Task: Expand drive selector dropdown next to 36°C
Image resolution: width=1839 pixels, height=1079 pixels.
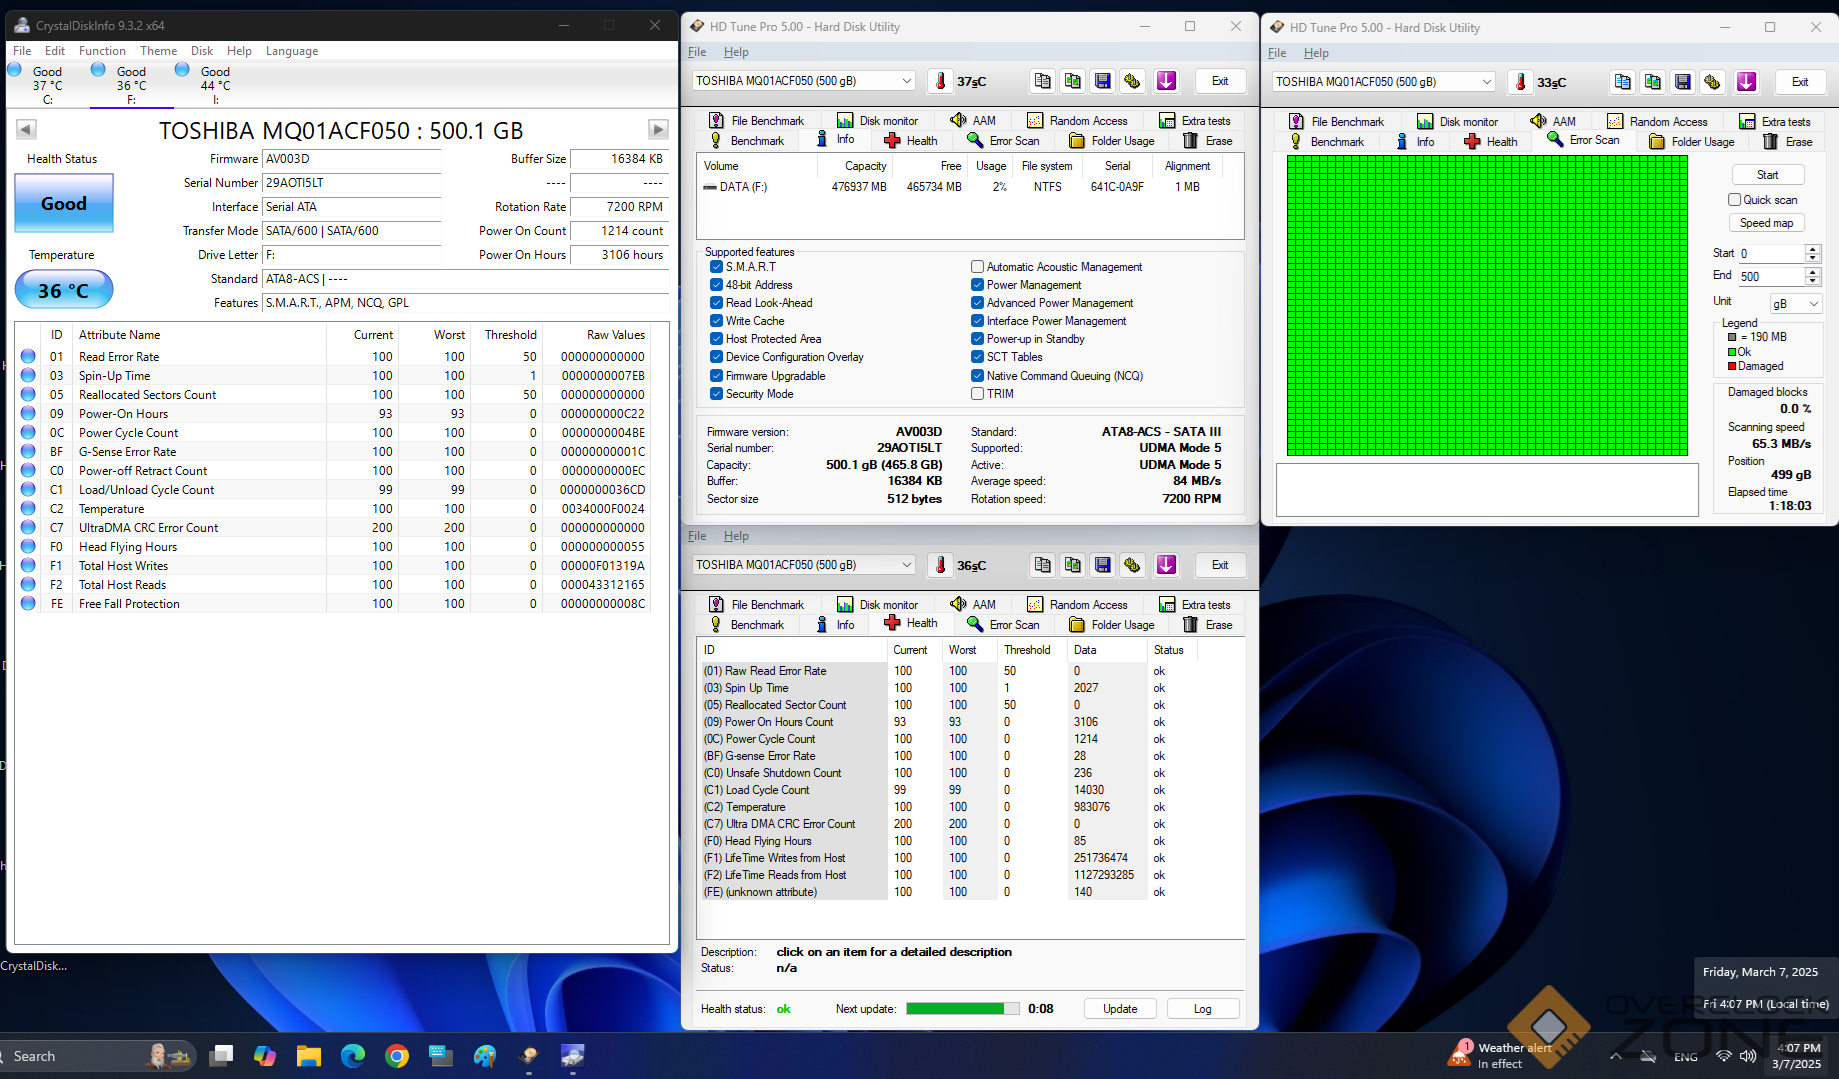Action: (x=907, y=565)
